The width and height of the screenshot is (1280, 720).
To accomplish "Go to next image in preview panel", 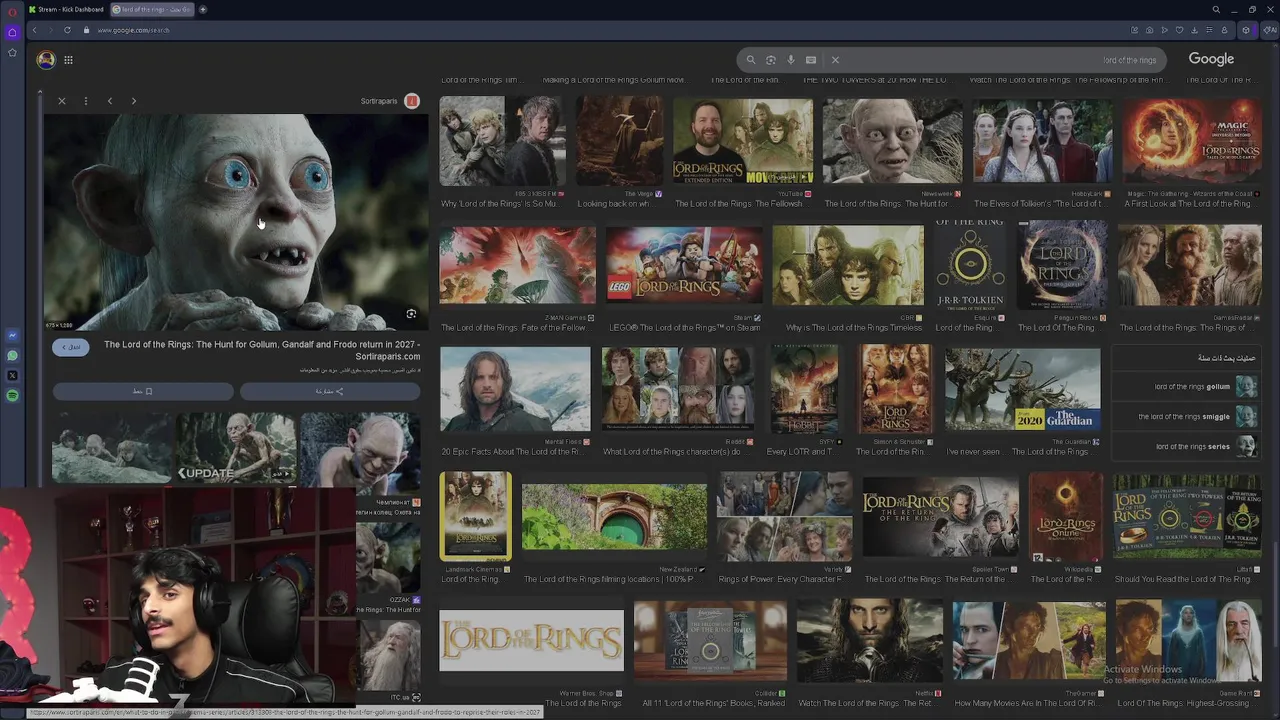I will (x=133, y=101).
